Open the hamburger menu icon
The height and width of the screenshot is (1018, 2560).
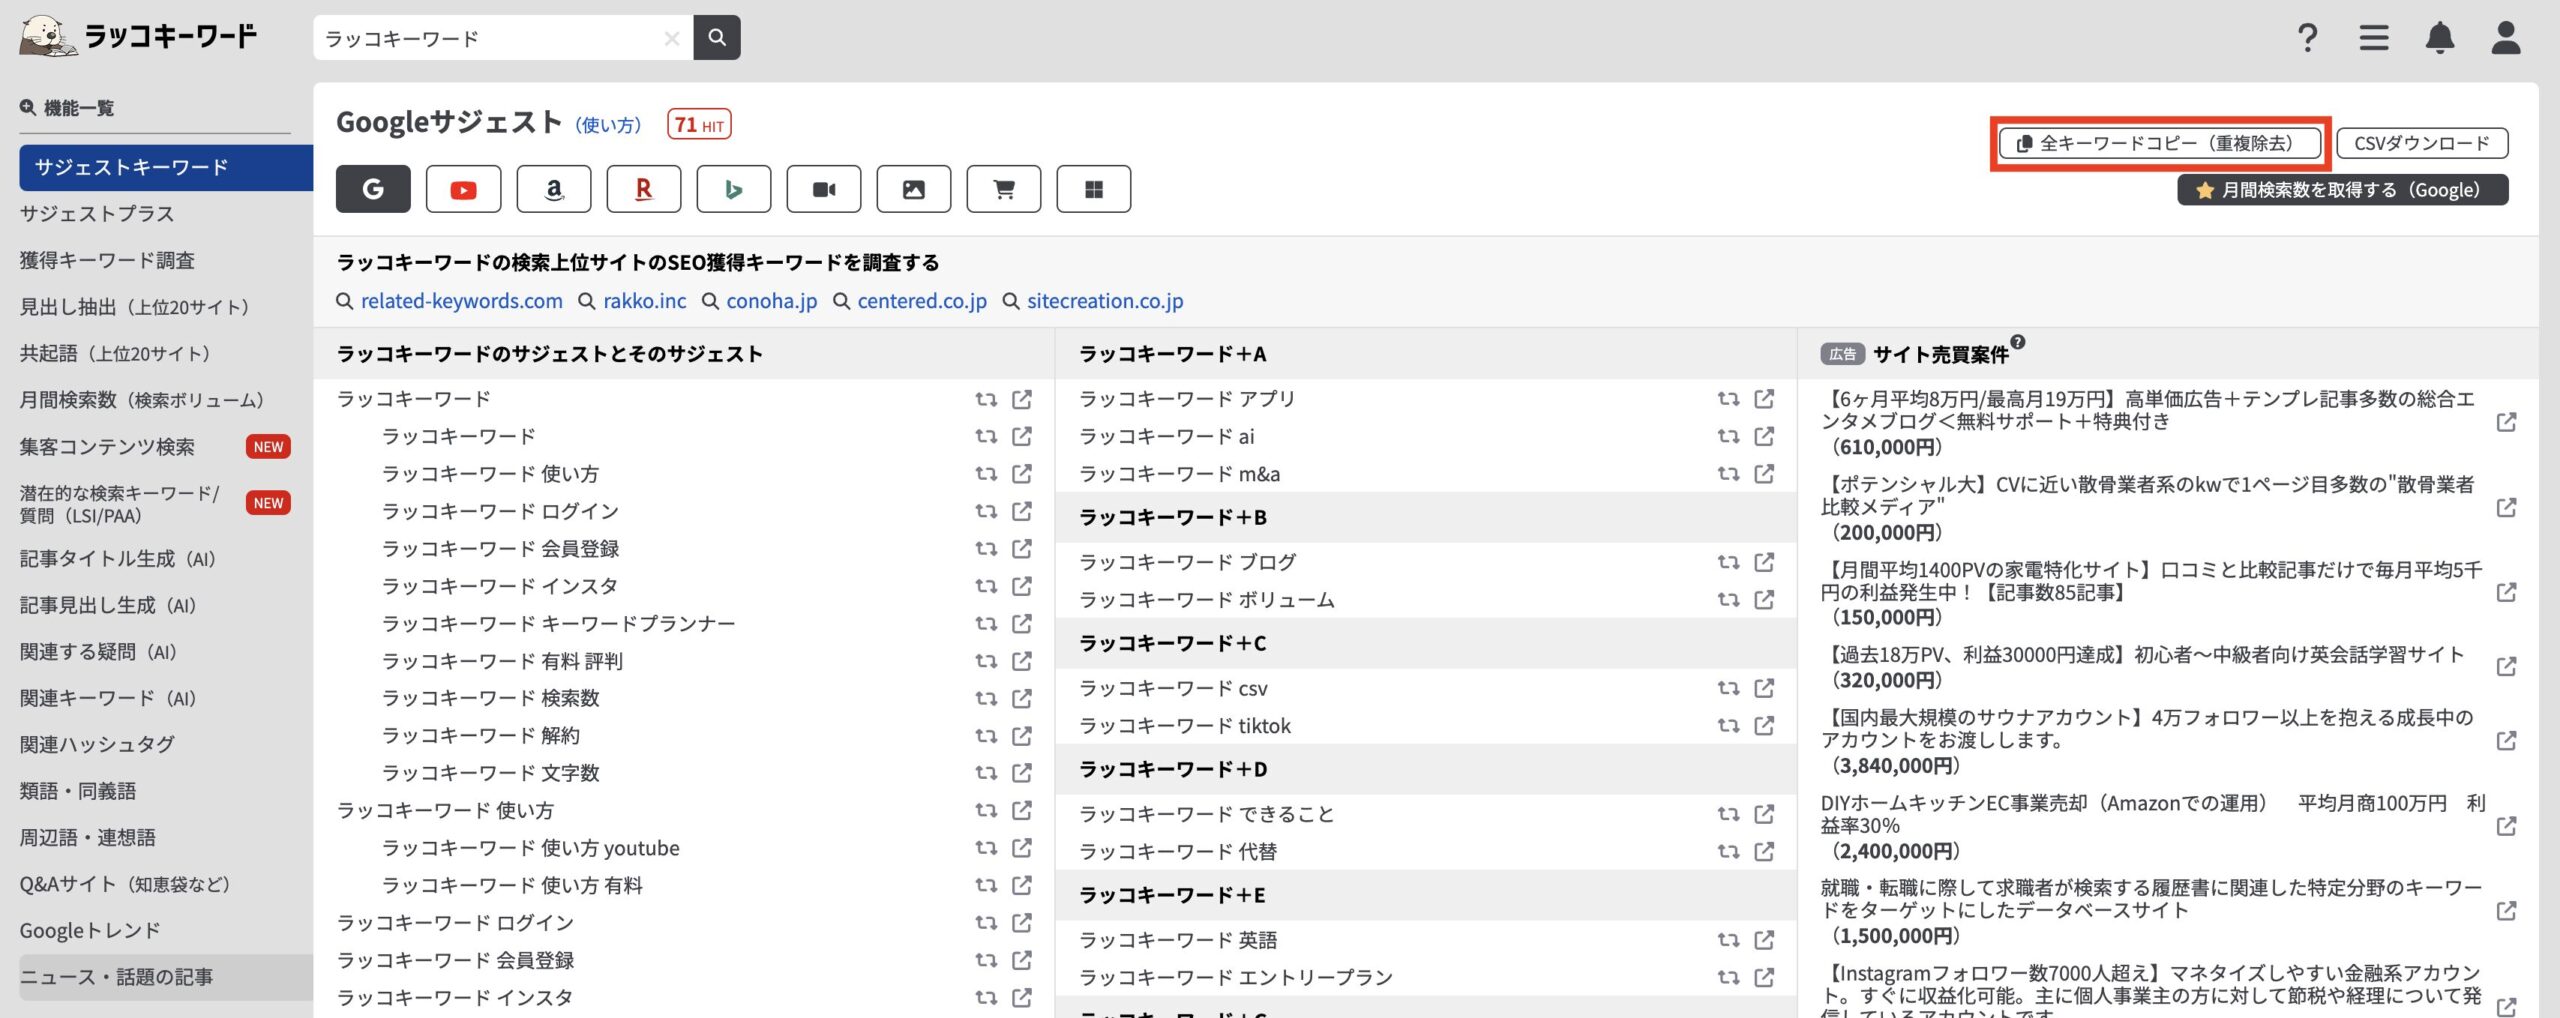pos(2374,38)
